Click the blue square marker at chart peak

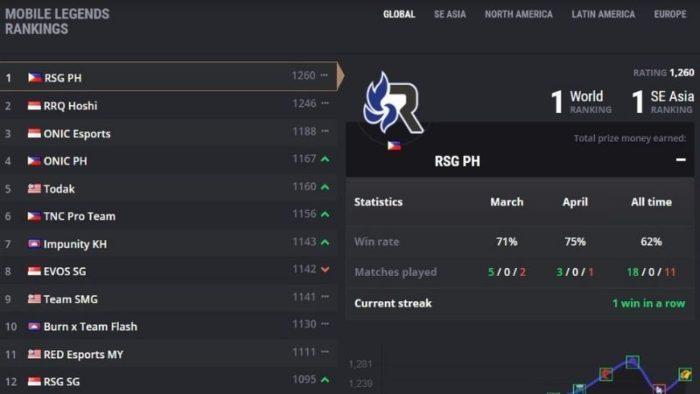tap(632, 361)
